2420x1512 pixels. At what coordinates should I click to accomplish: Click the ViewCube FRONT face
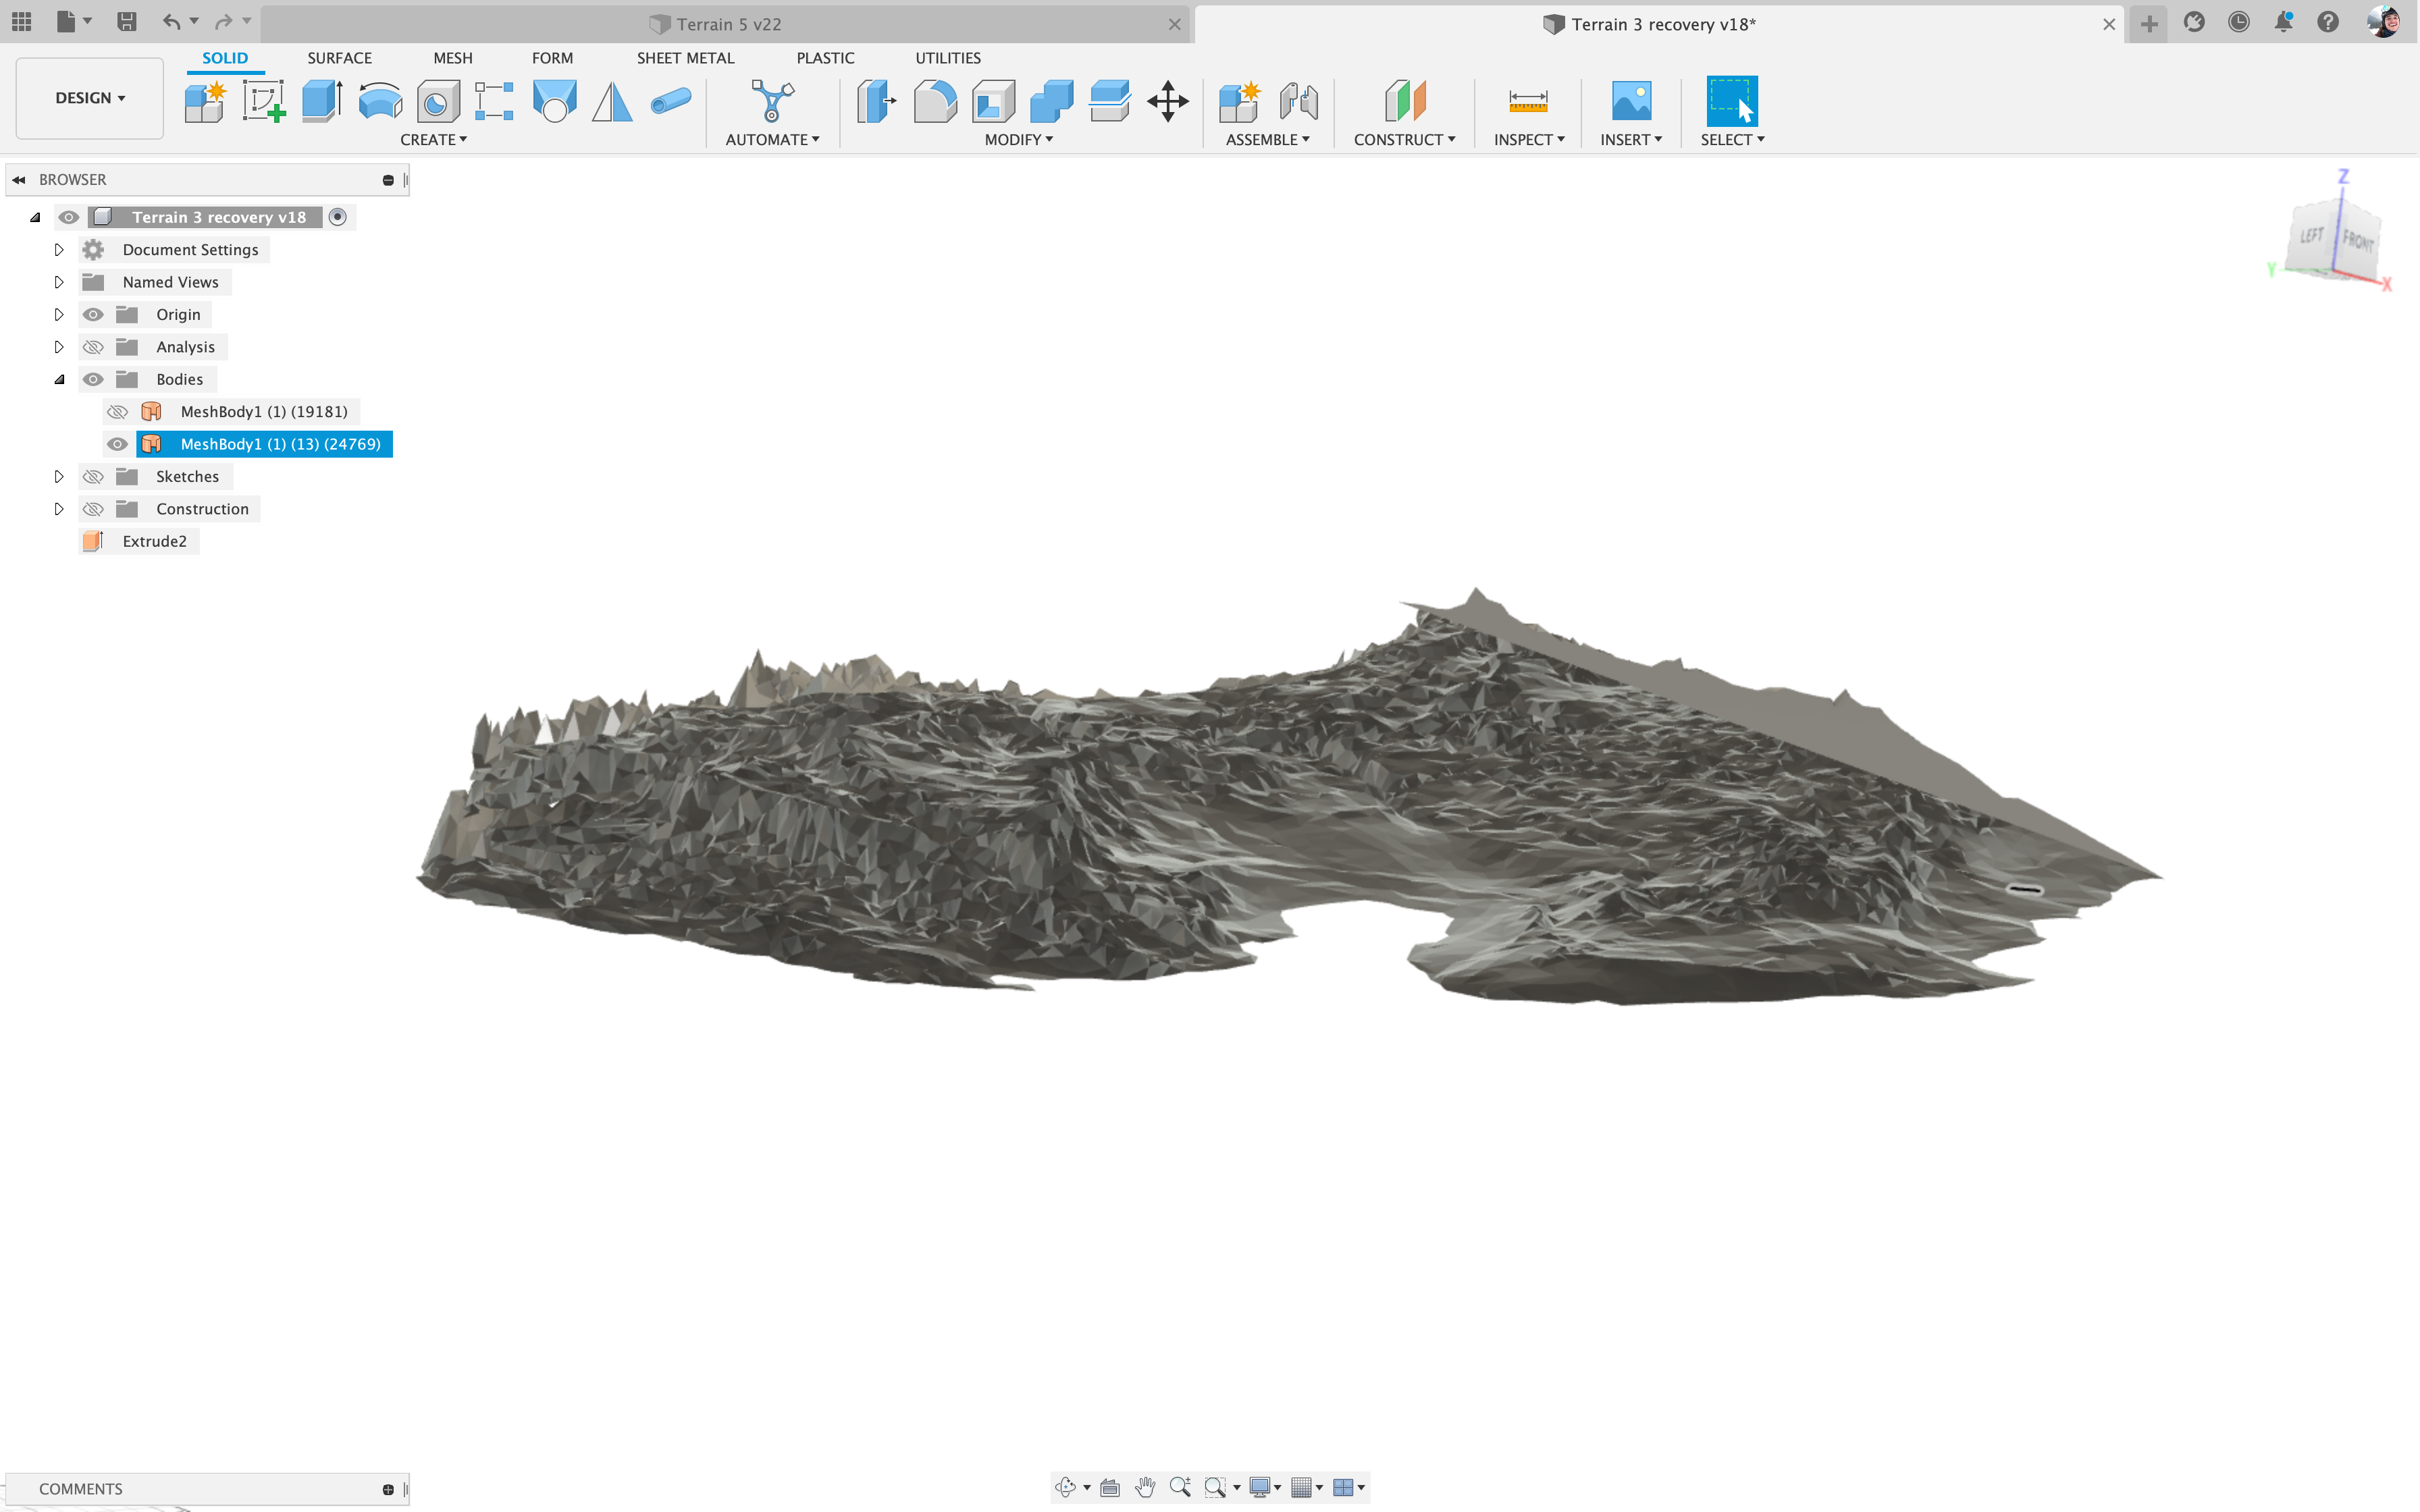(x=2357, y=241)
